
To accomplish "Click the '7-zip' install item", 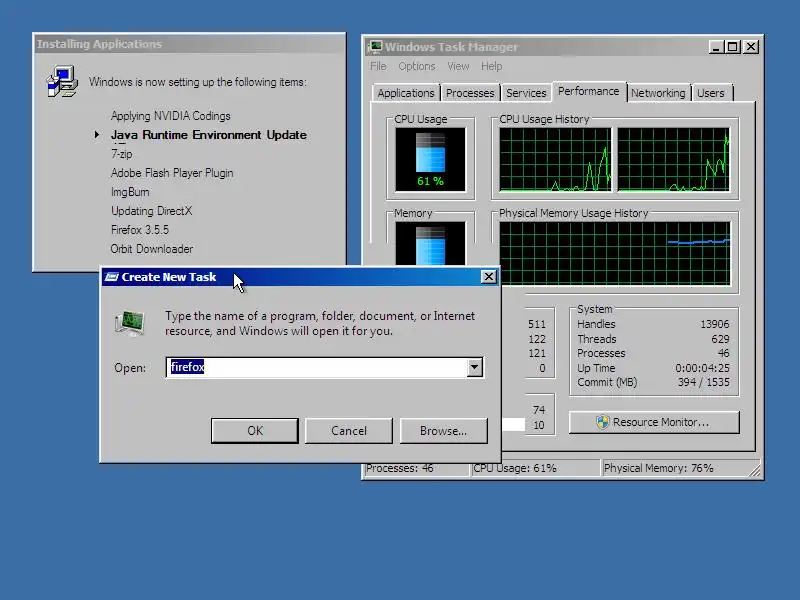I will click(121, 154).
